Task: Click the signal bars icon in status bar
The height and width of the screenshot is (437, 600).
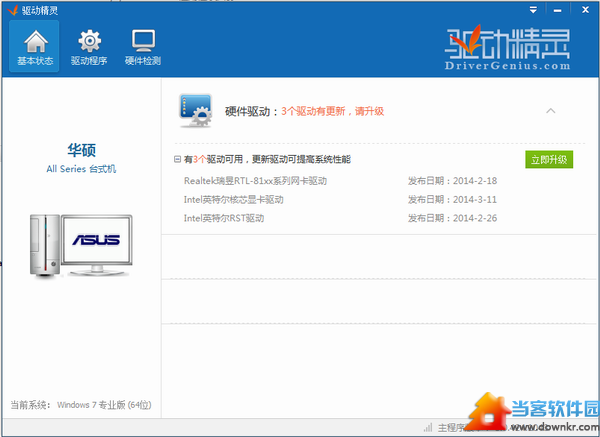Action: click(x=428, y=427)
